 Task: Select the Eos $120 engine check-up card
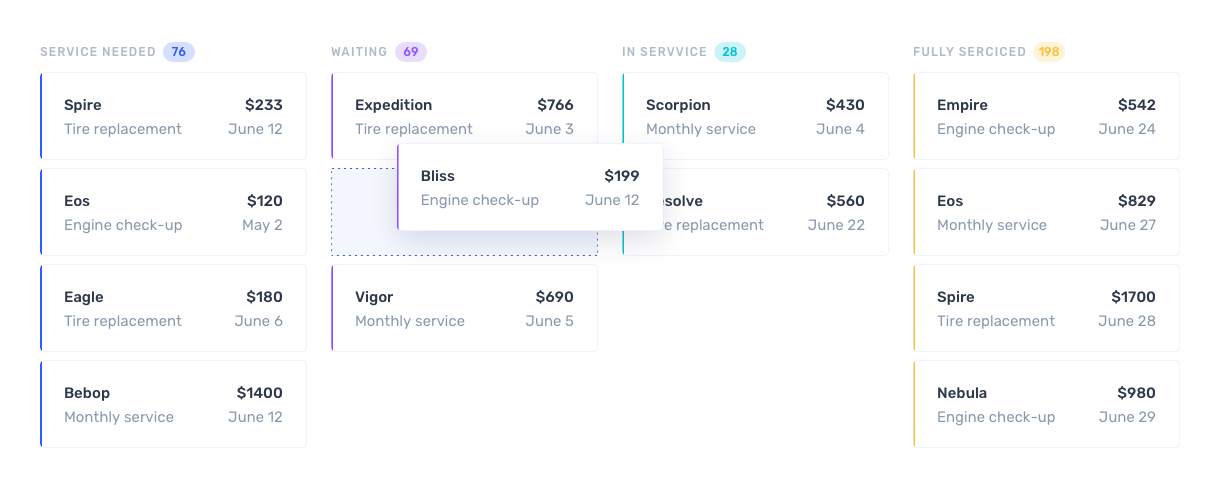coord(173,212)
